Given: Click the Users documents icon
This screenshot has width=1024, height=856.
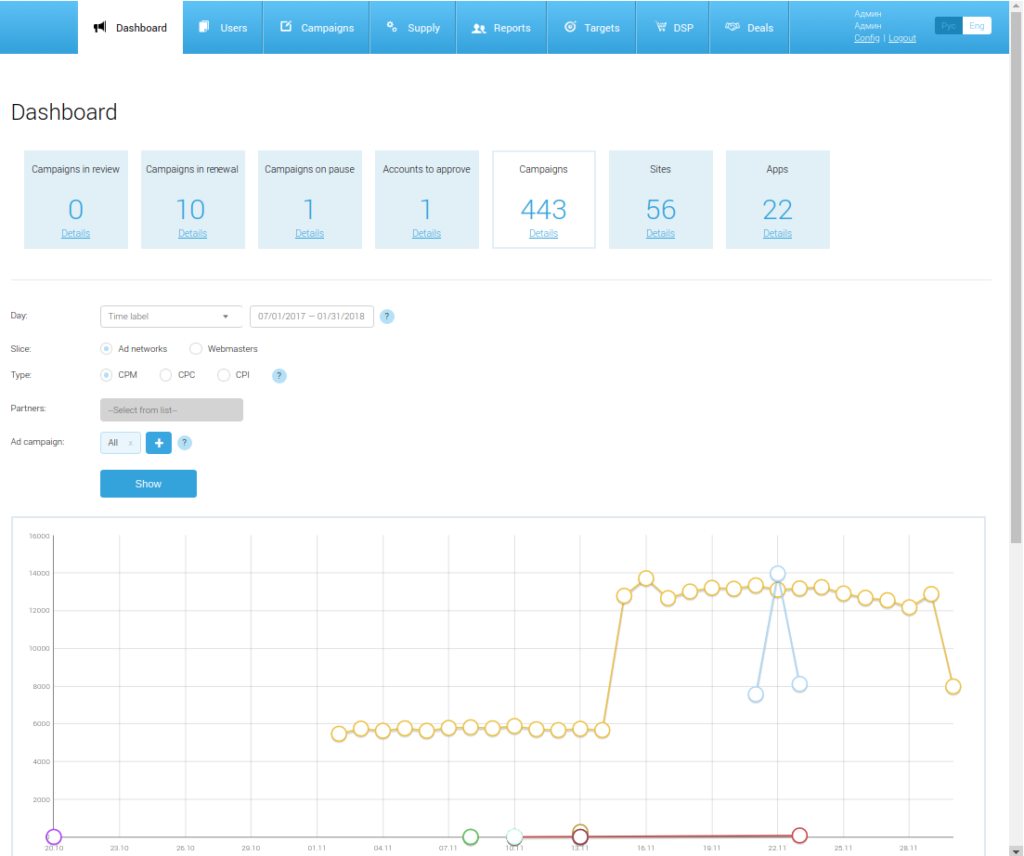Looking at the screenshot, I should 204,27.
